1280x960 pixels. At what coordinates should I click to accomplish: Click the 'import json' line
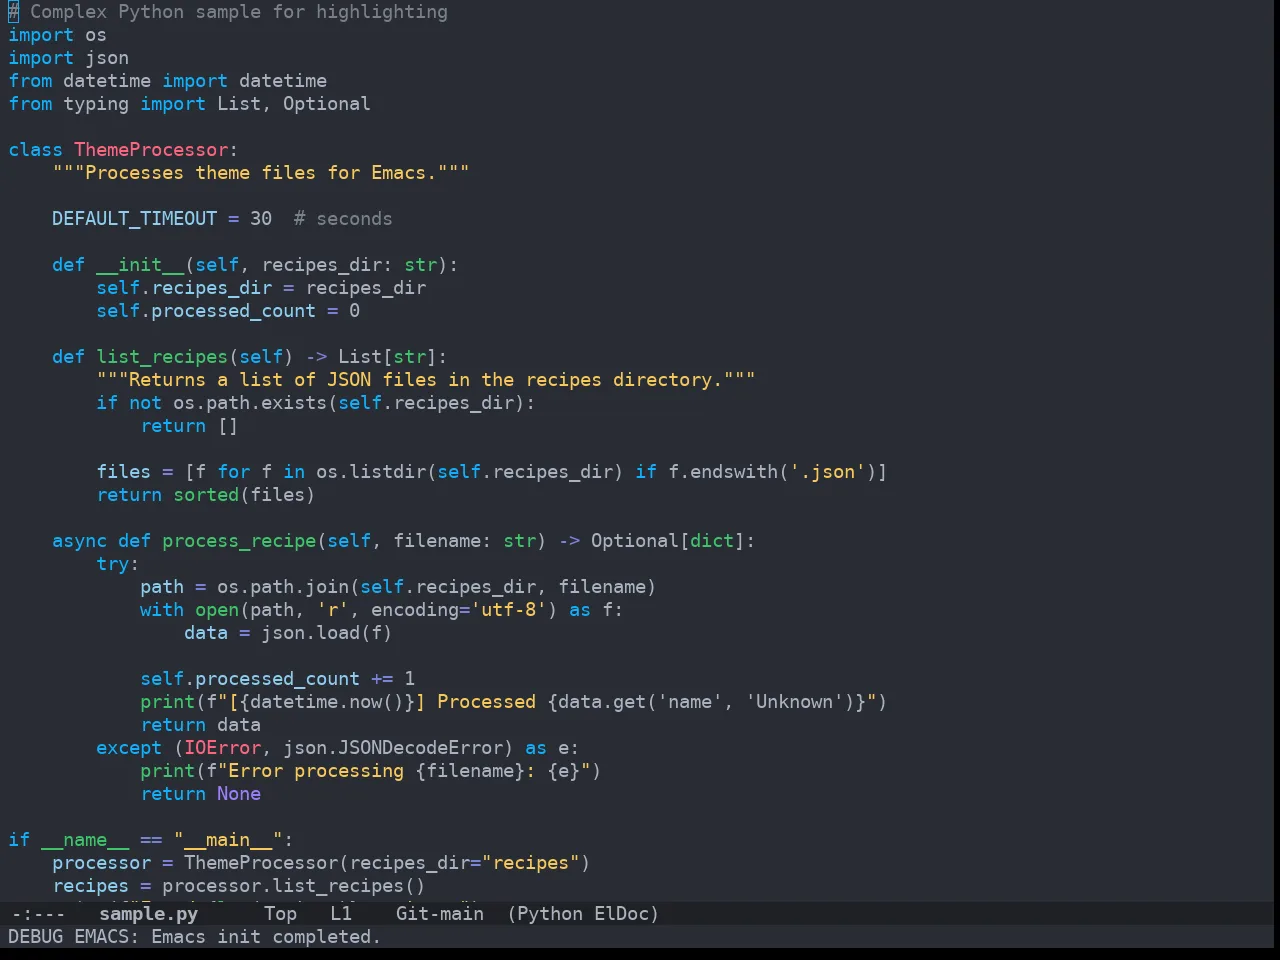click(x=68, y=58)
